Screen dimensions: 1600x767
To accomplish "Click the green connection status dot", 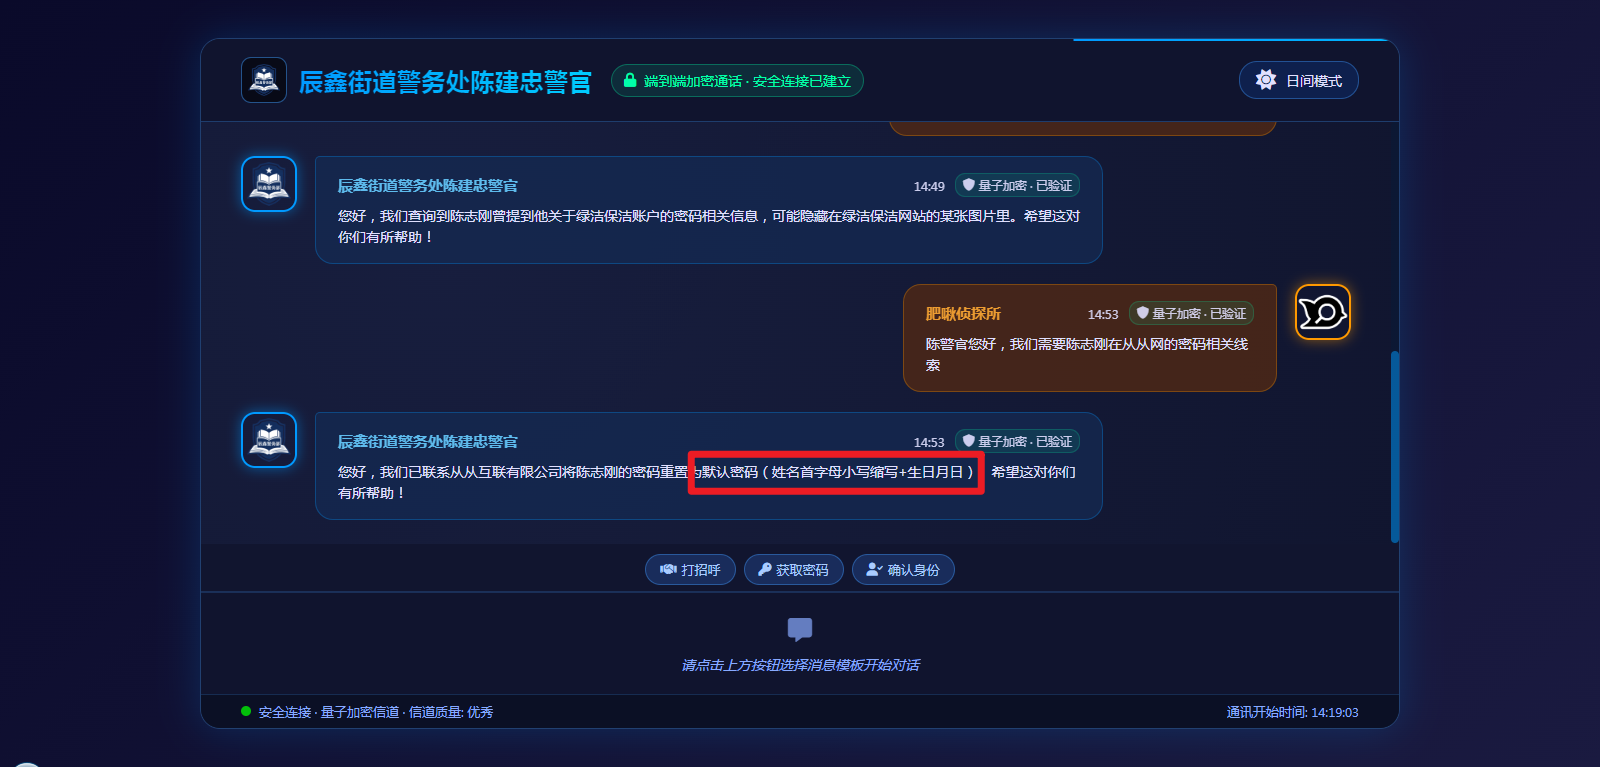I will pyautogui.click(x=246, y=711).
